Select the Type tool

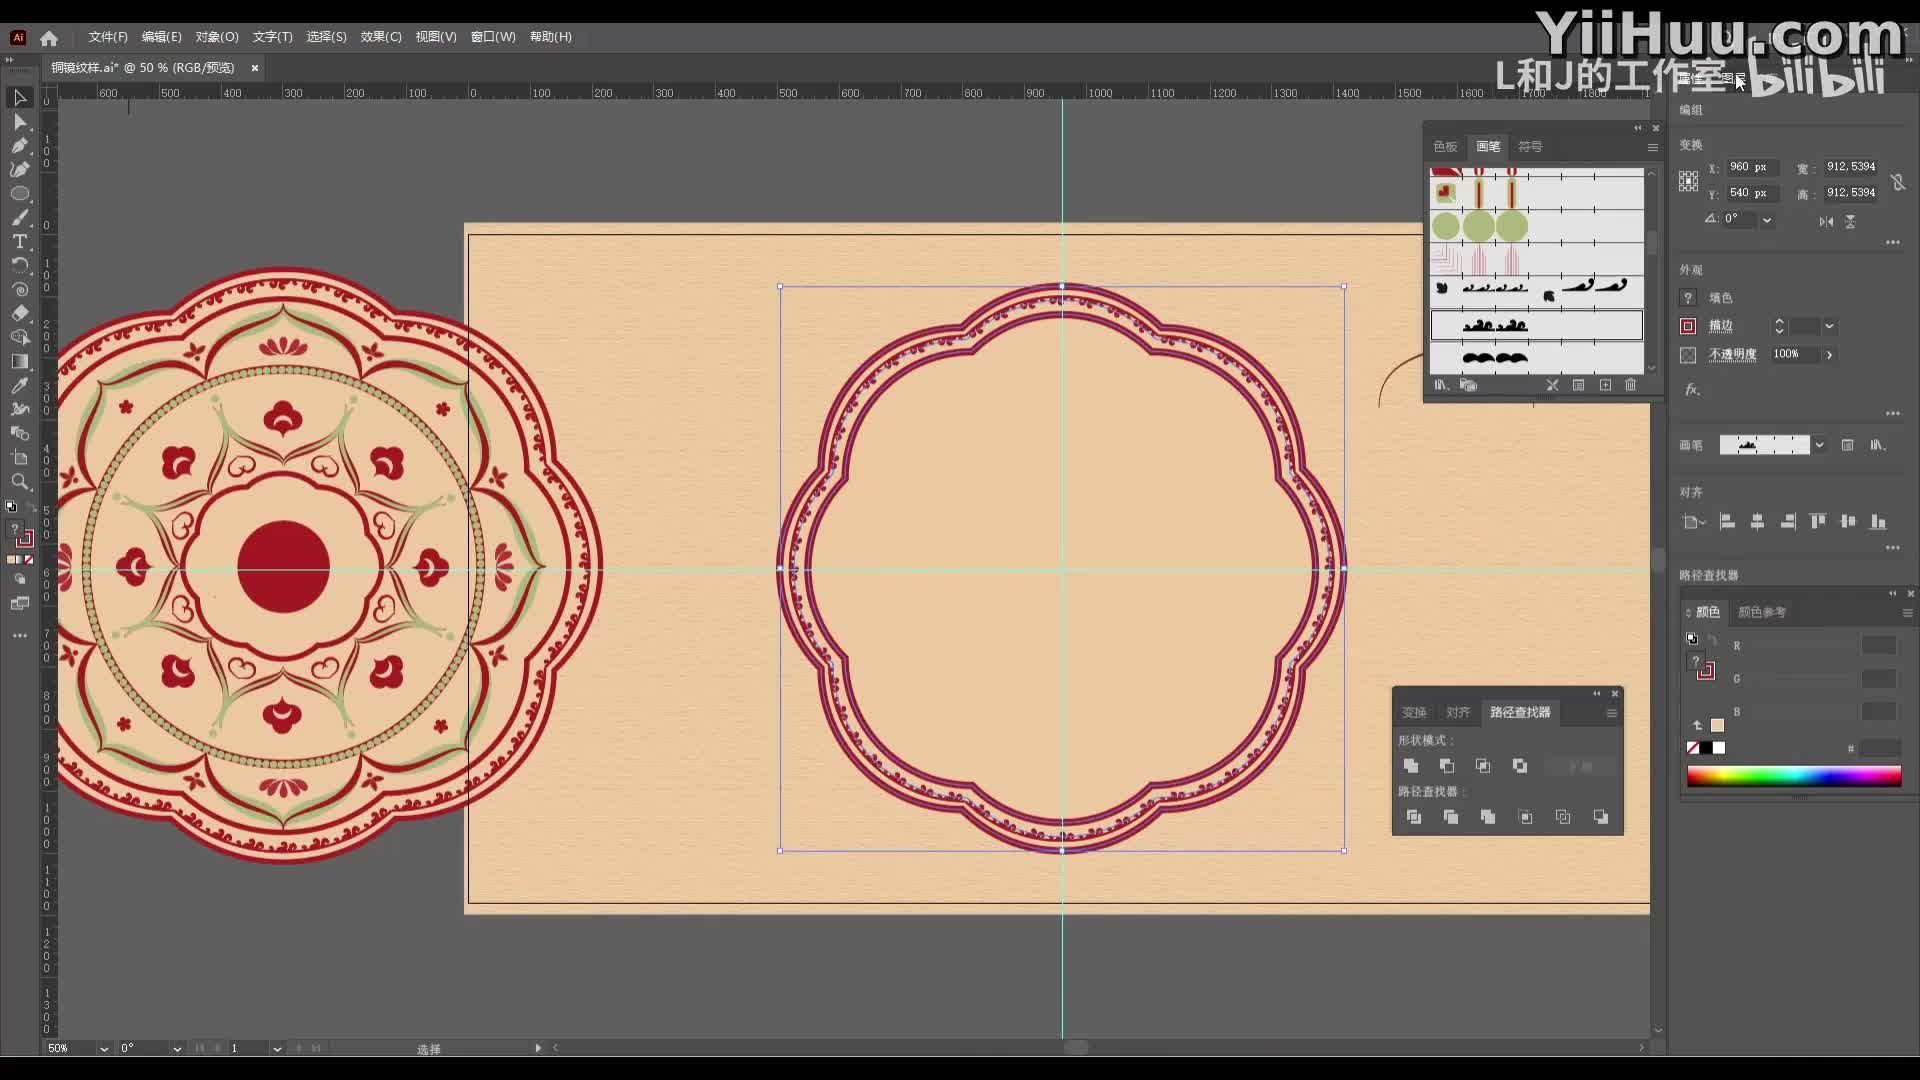click(x=20, y=241)
